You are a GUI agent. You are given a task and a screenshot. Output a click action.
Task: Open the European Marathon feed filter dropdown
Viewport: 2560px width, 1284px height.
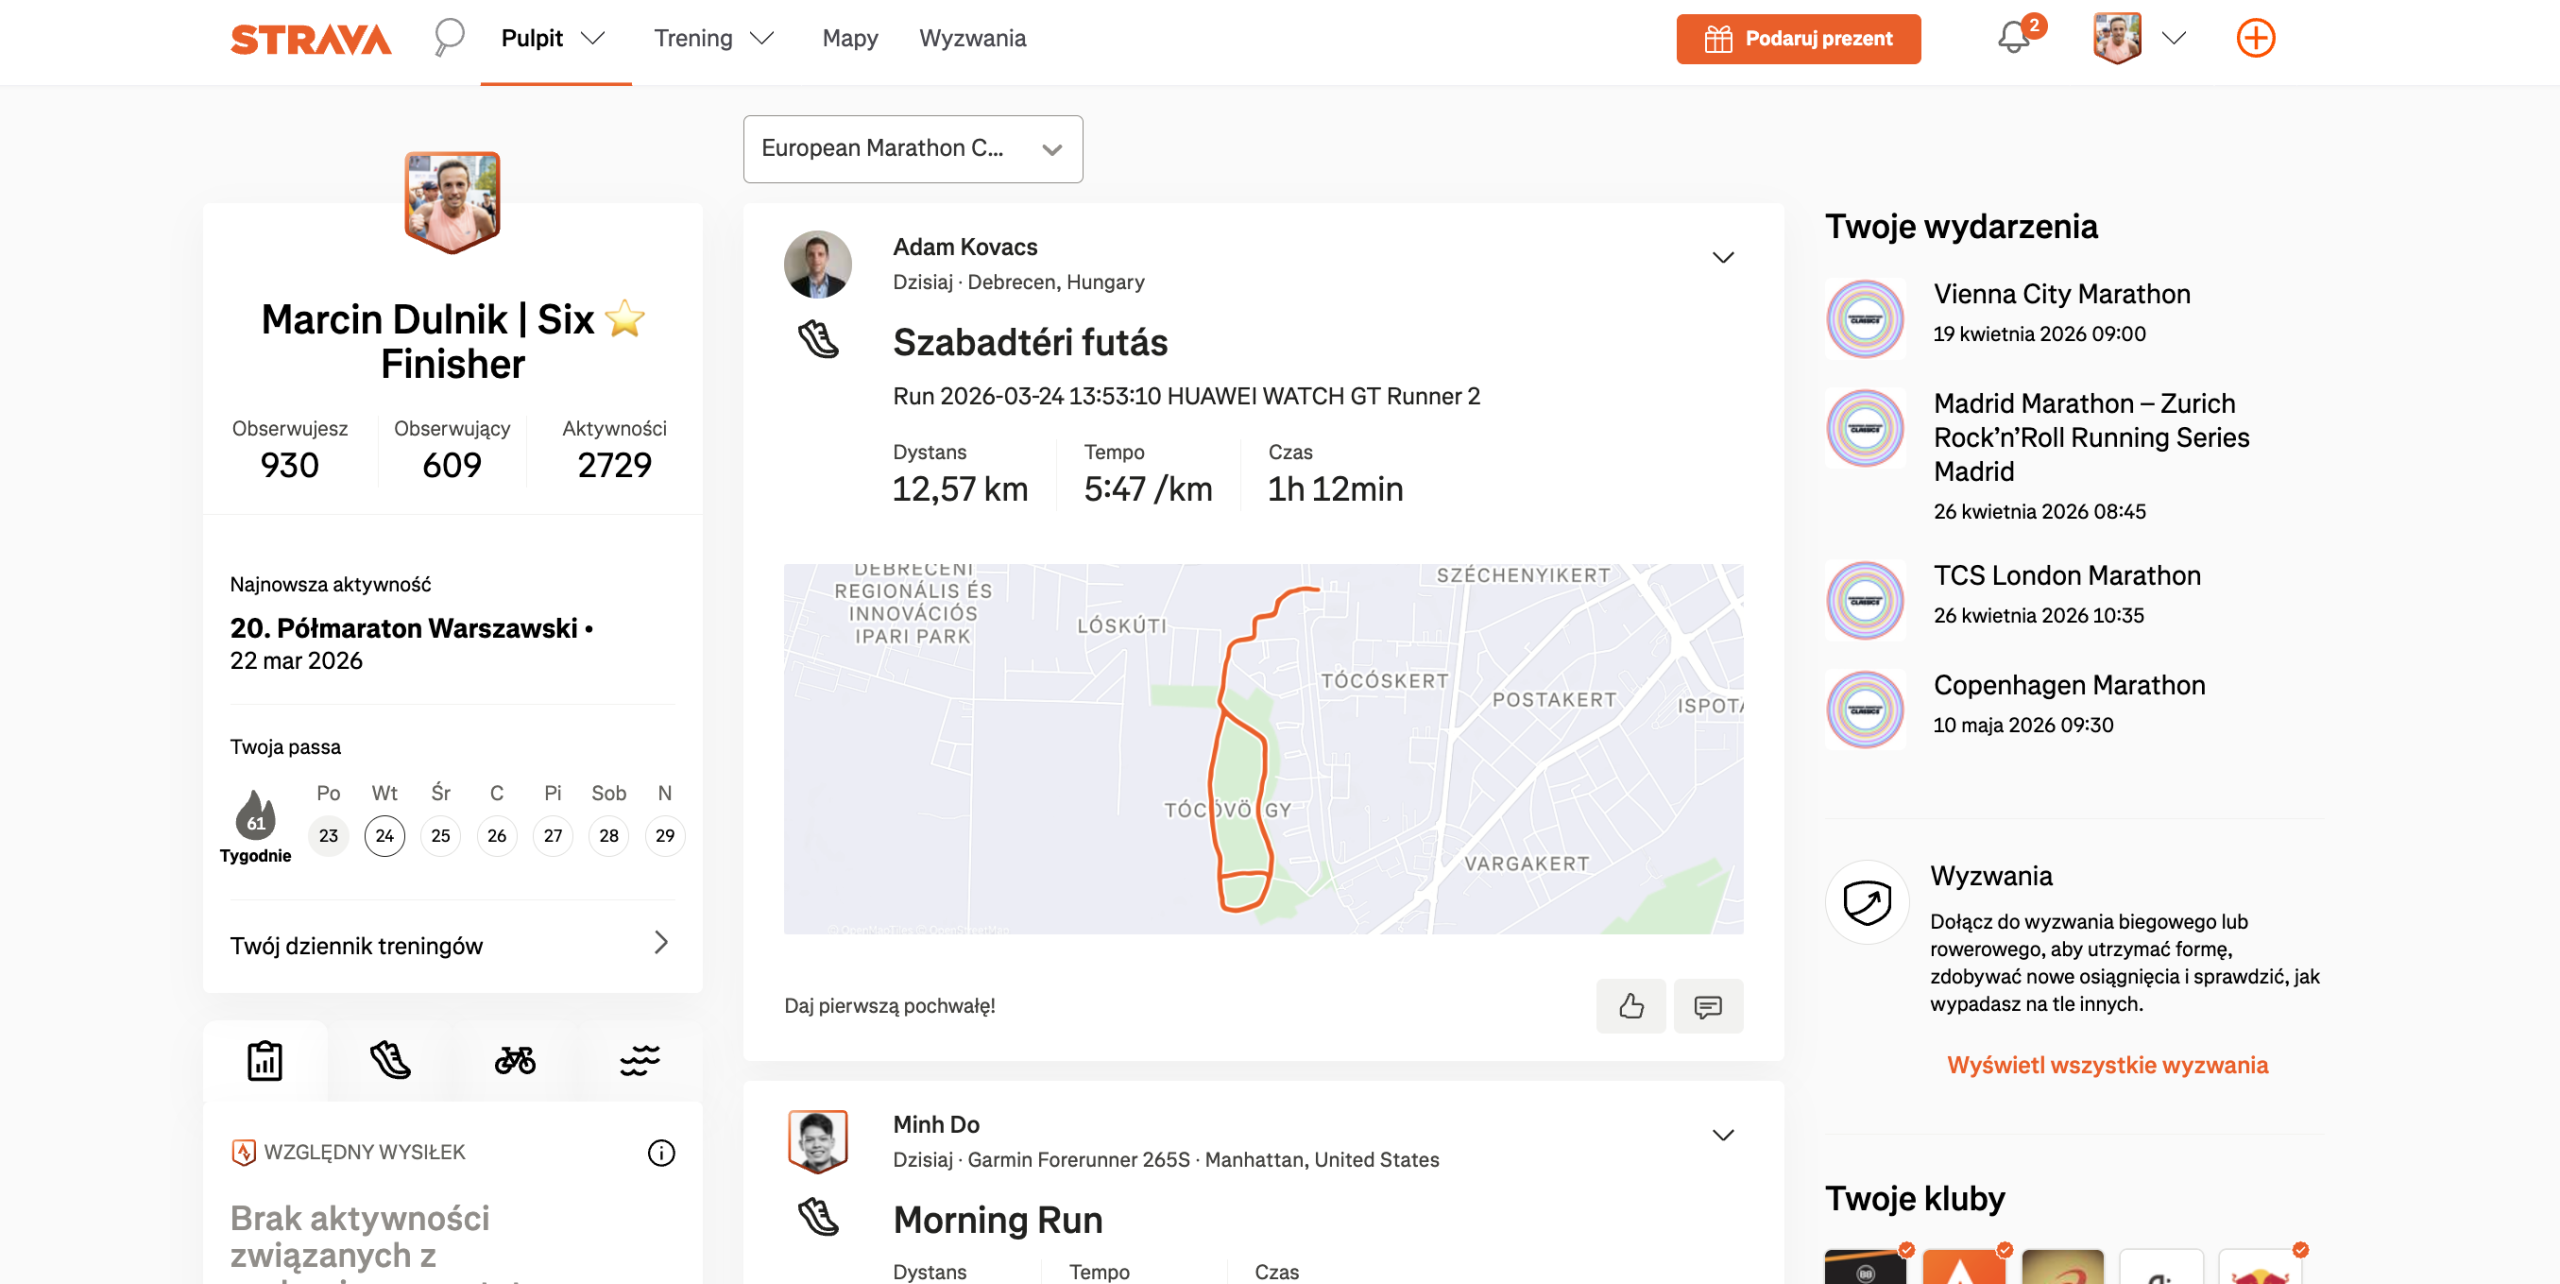click(x=912, y=149)
